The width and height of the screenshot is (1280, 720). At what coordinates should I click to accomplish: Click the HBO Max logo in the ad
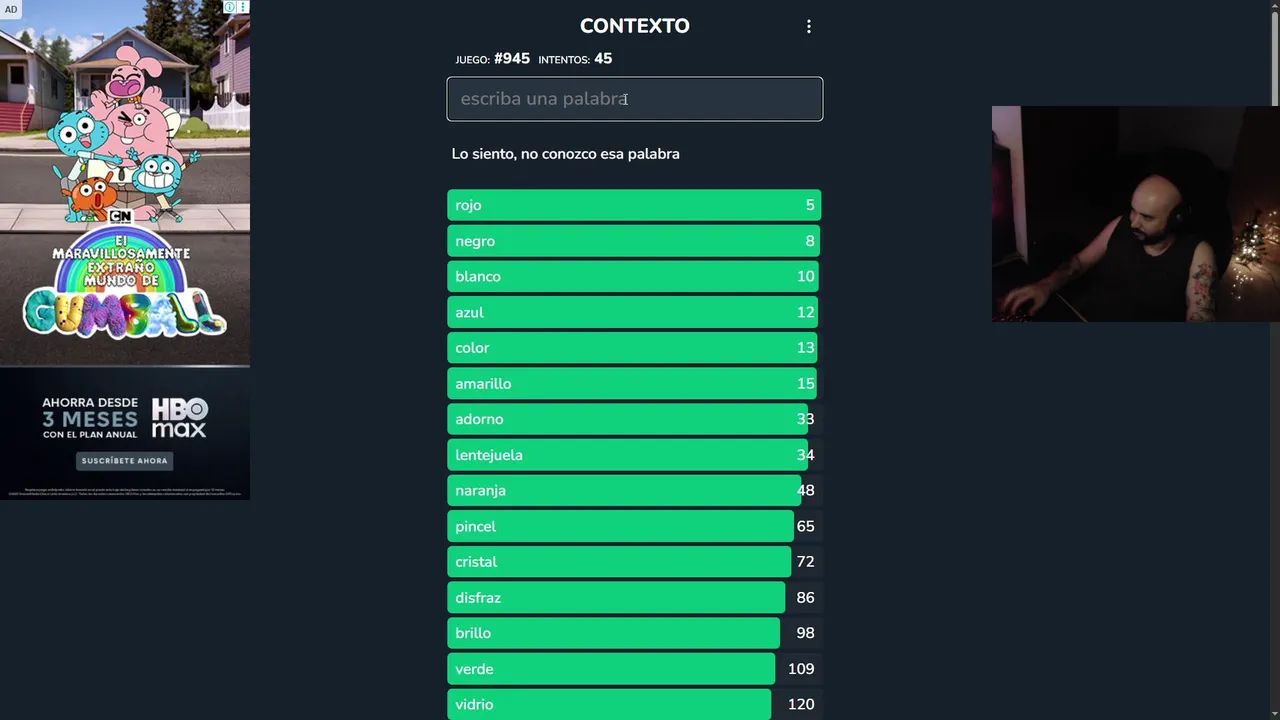coord(179,417)
